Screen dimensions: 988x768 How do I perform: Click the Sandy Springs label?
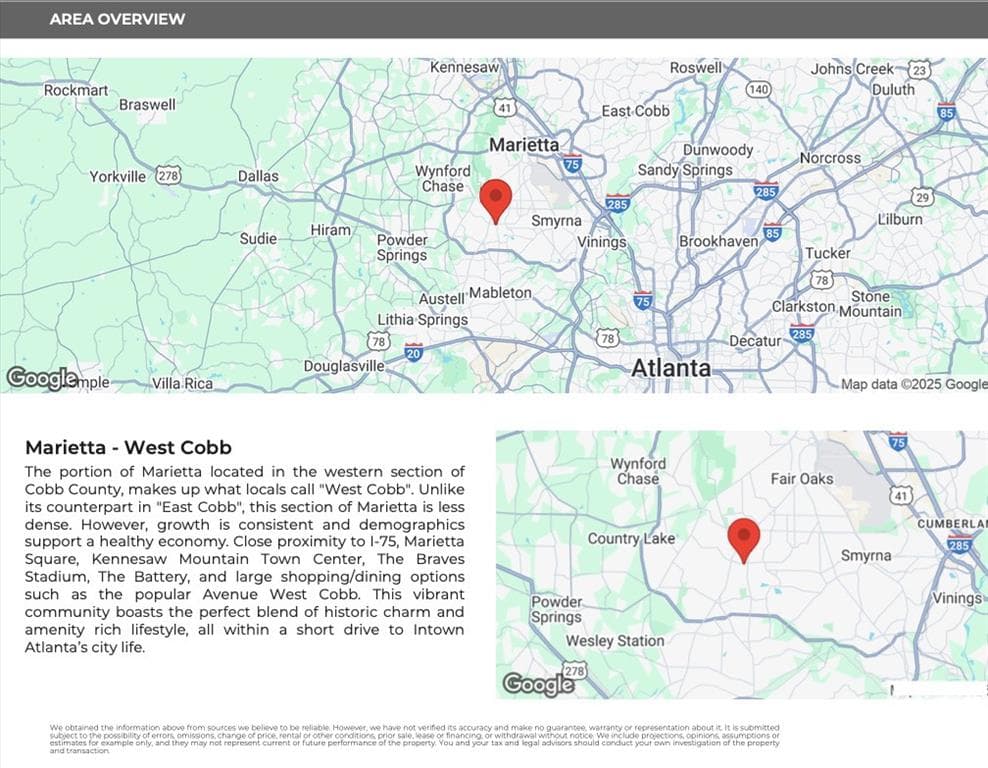pyautogui.click(x=685, y=170)
